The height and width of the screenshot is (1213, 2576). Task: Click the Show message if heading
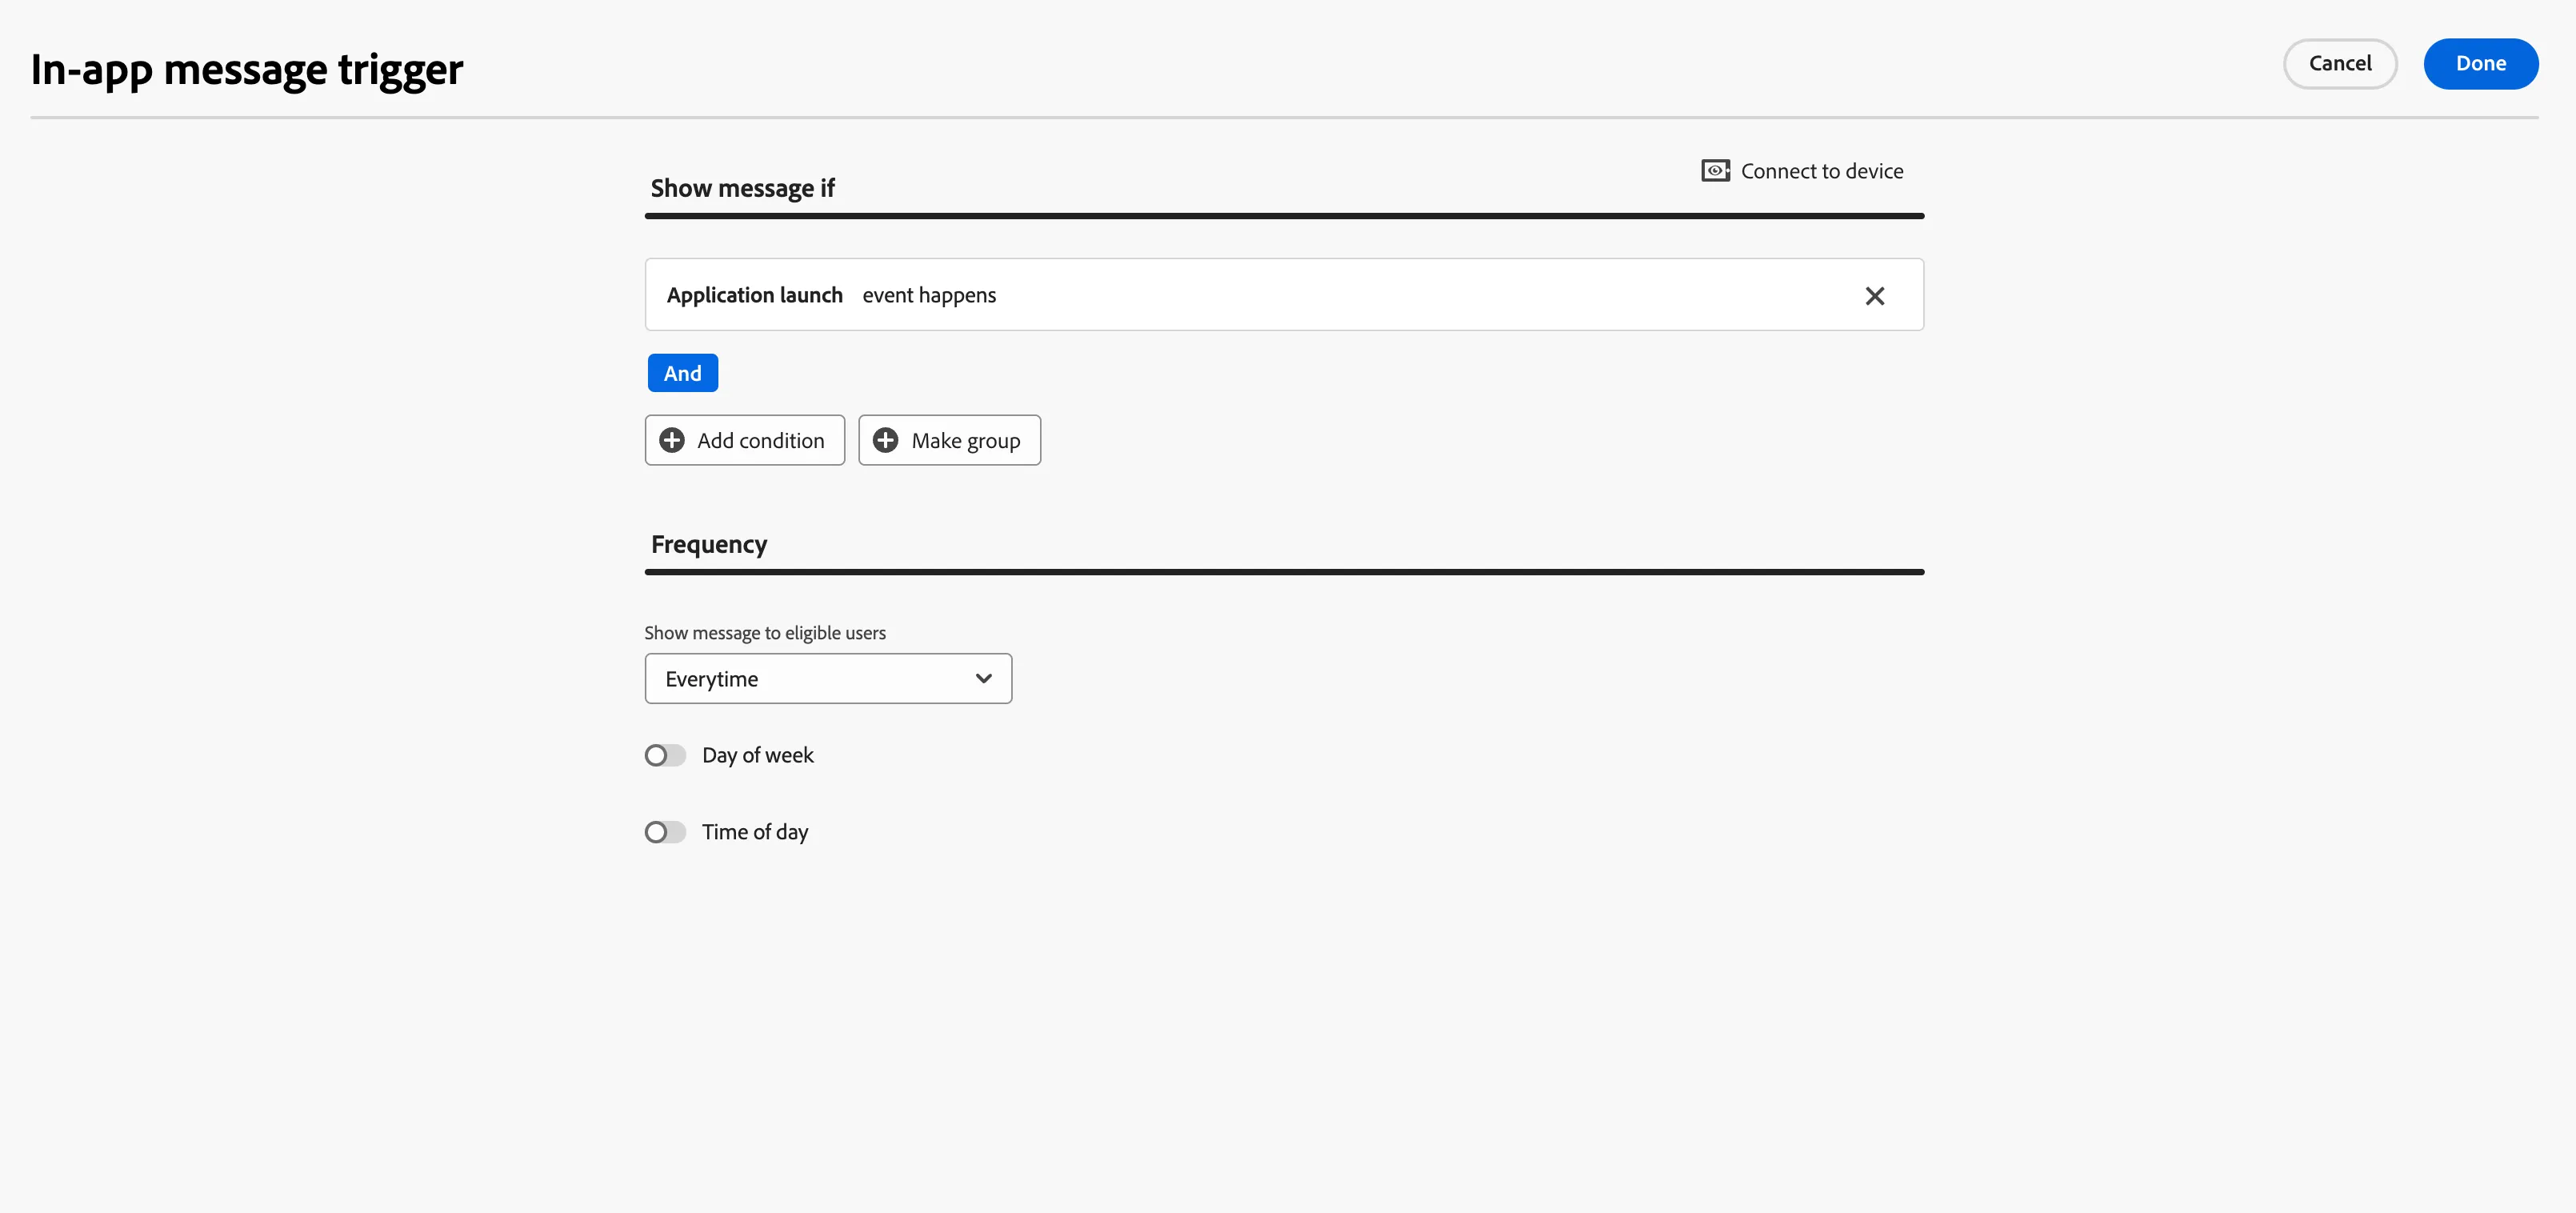pos(742,188)
